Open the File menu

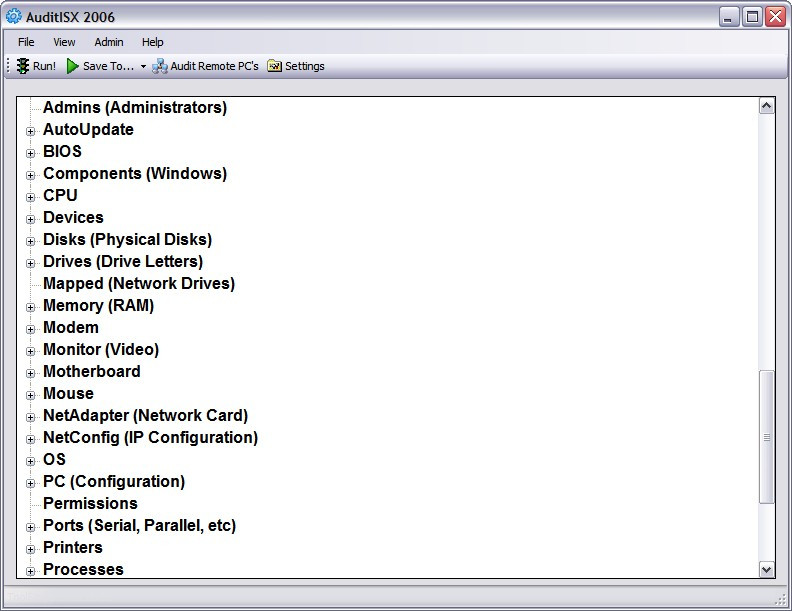(x=26, y=42)
